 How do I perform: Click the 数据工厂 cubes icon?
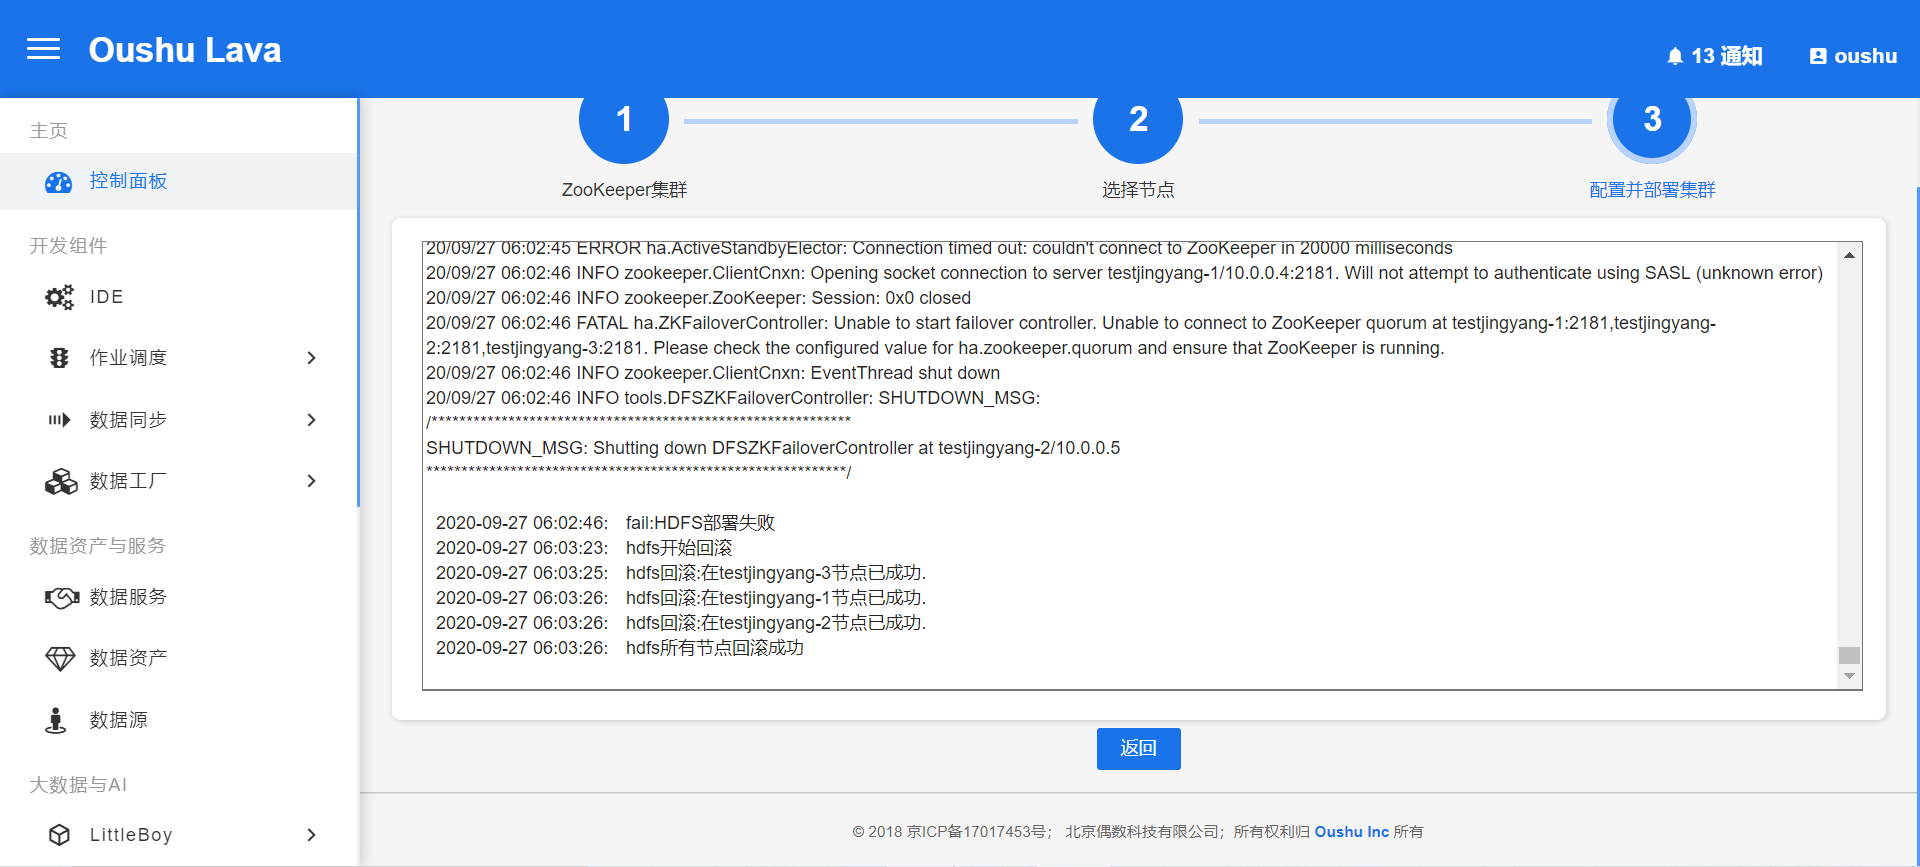(x=61, y=481)
